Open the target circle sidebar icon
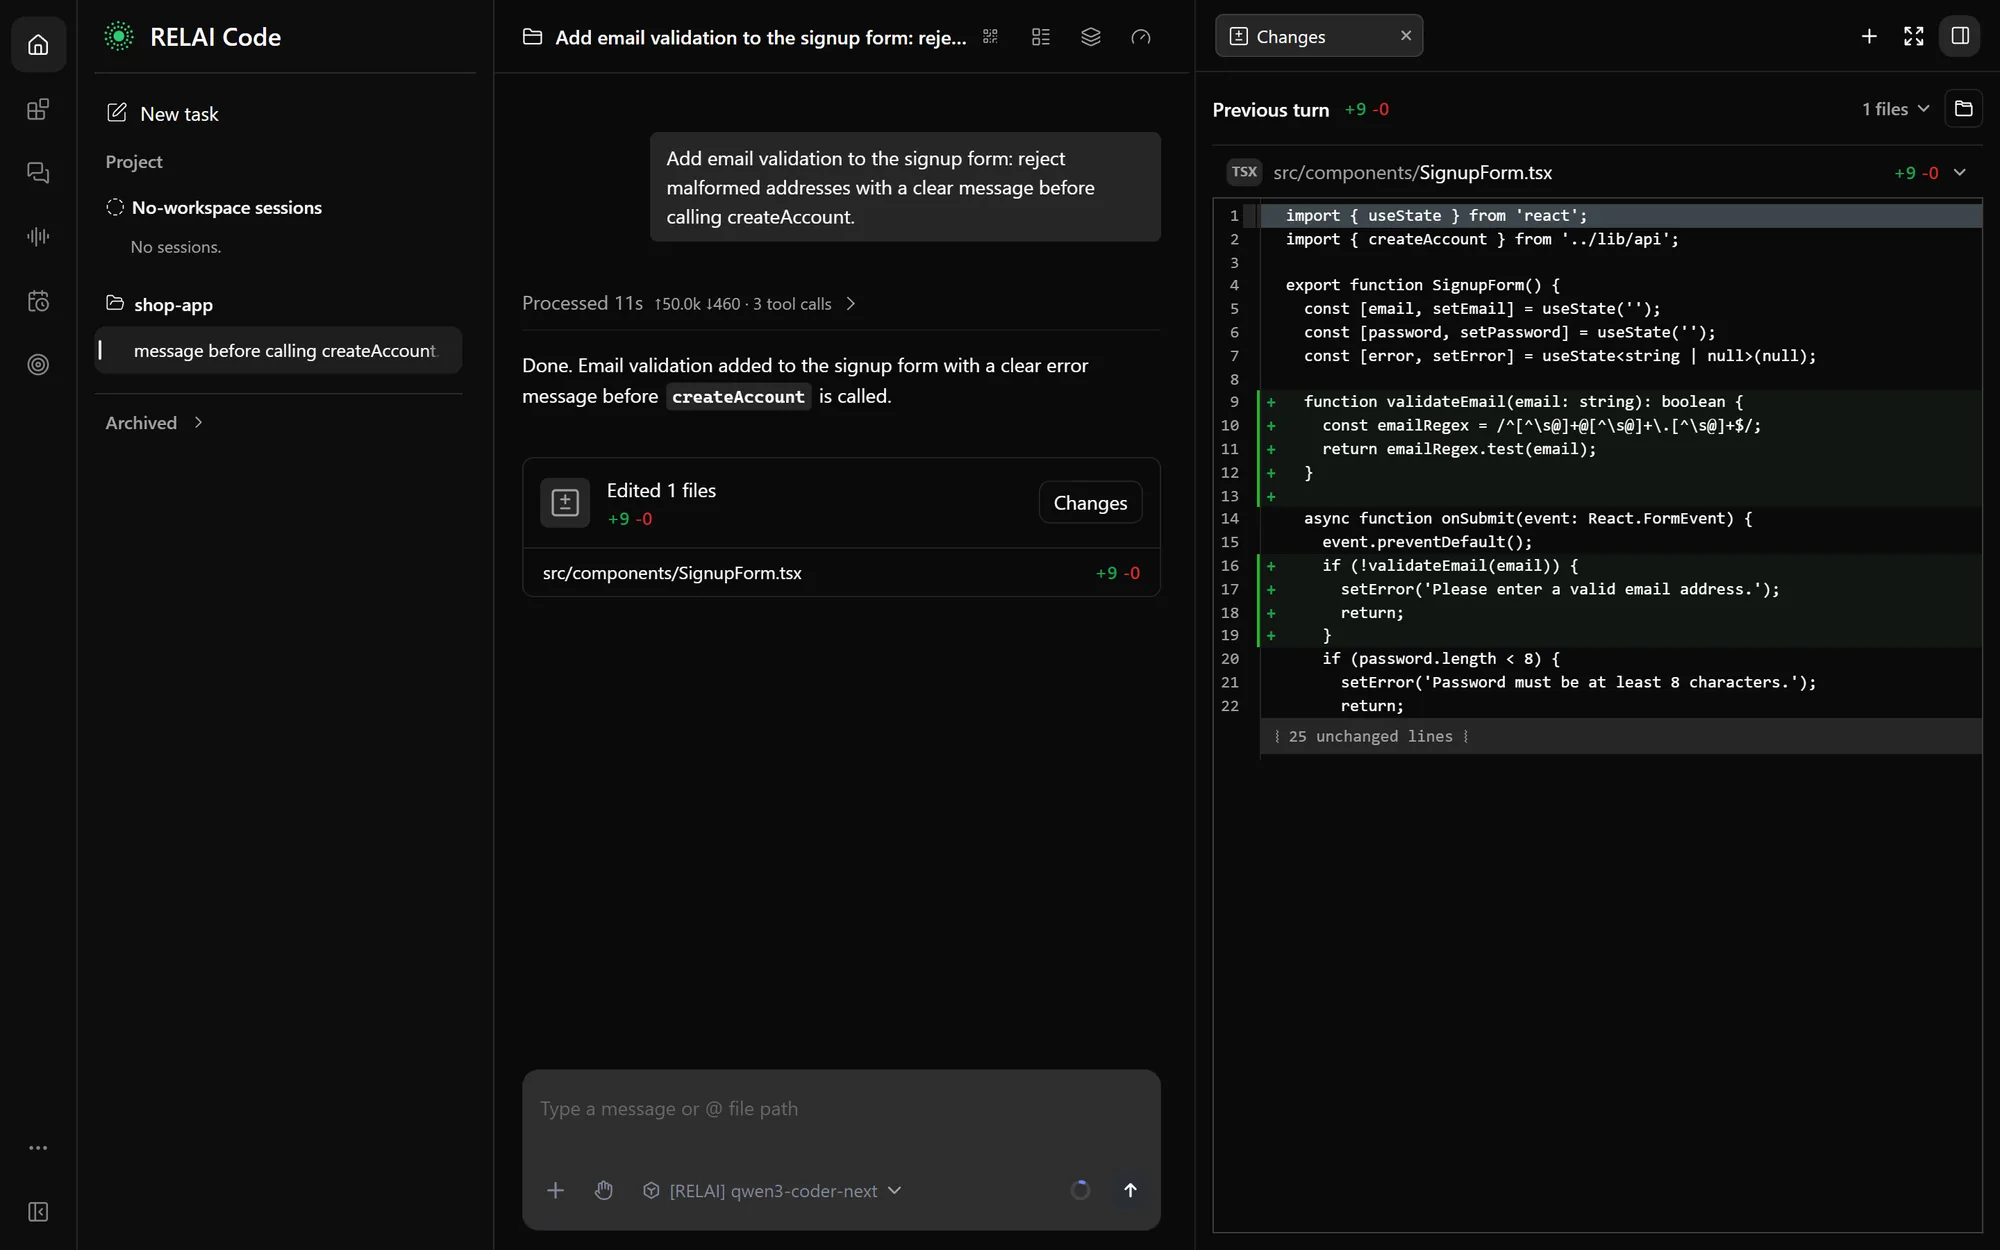This screenshot has height=1250, width=2000. 38,365
